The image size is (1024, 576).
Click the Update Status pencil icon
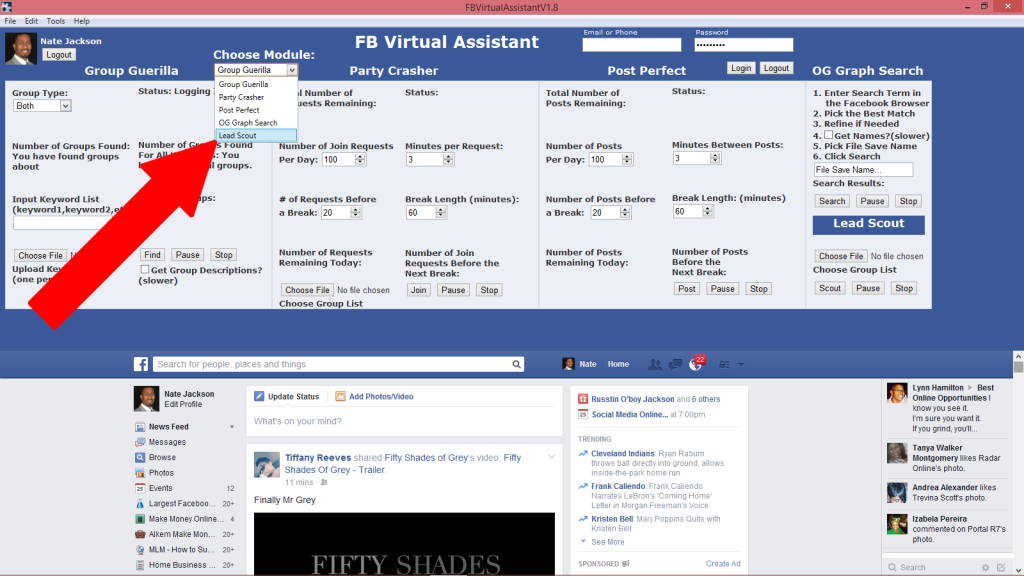pos(259,396)
